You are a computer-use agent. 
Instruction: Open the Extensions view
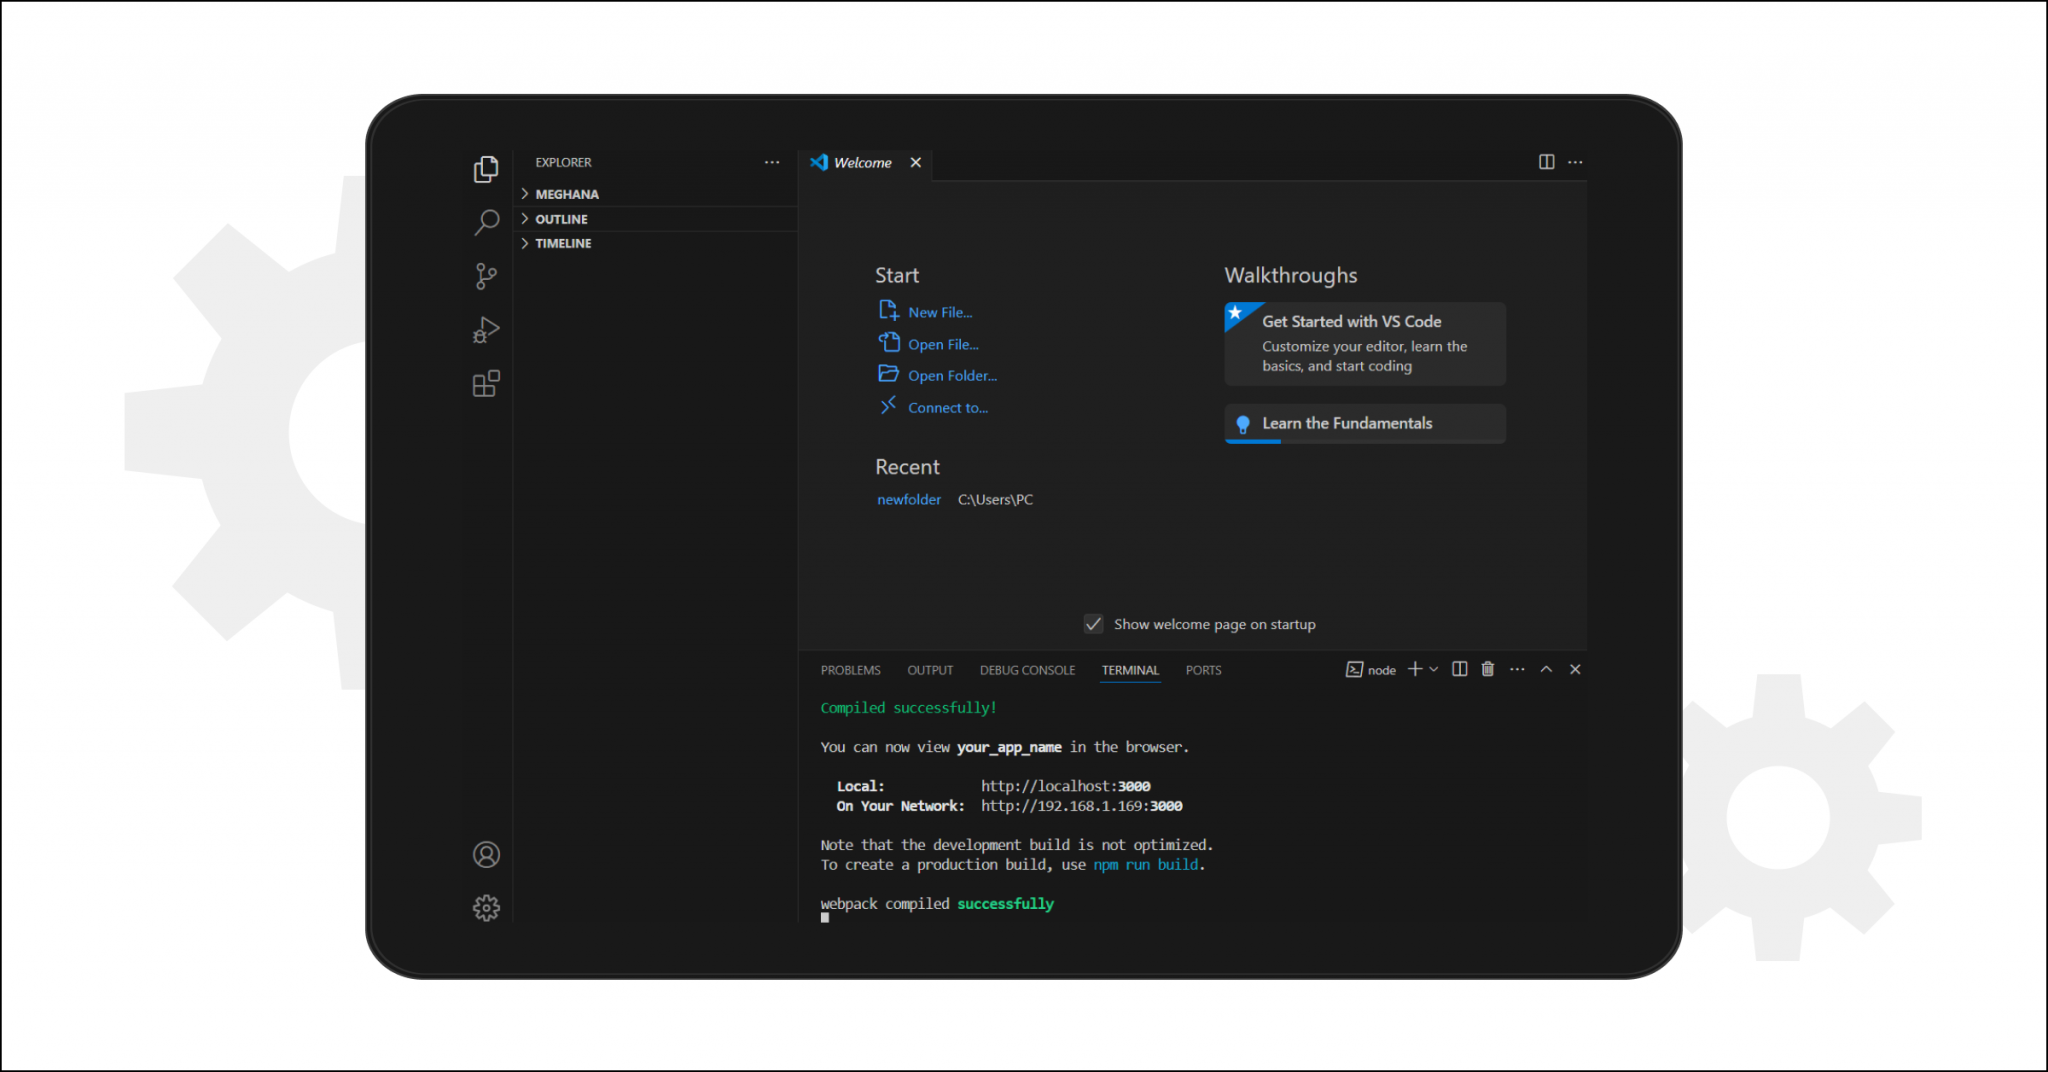pos(486,384)
